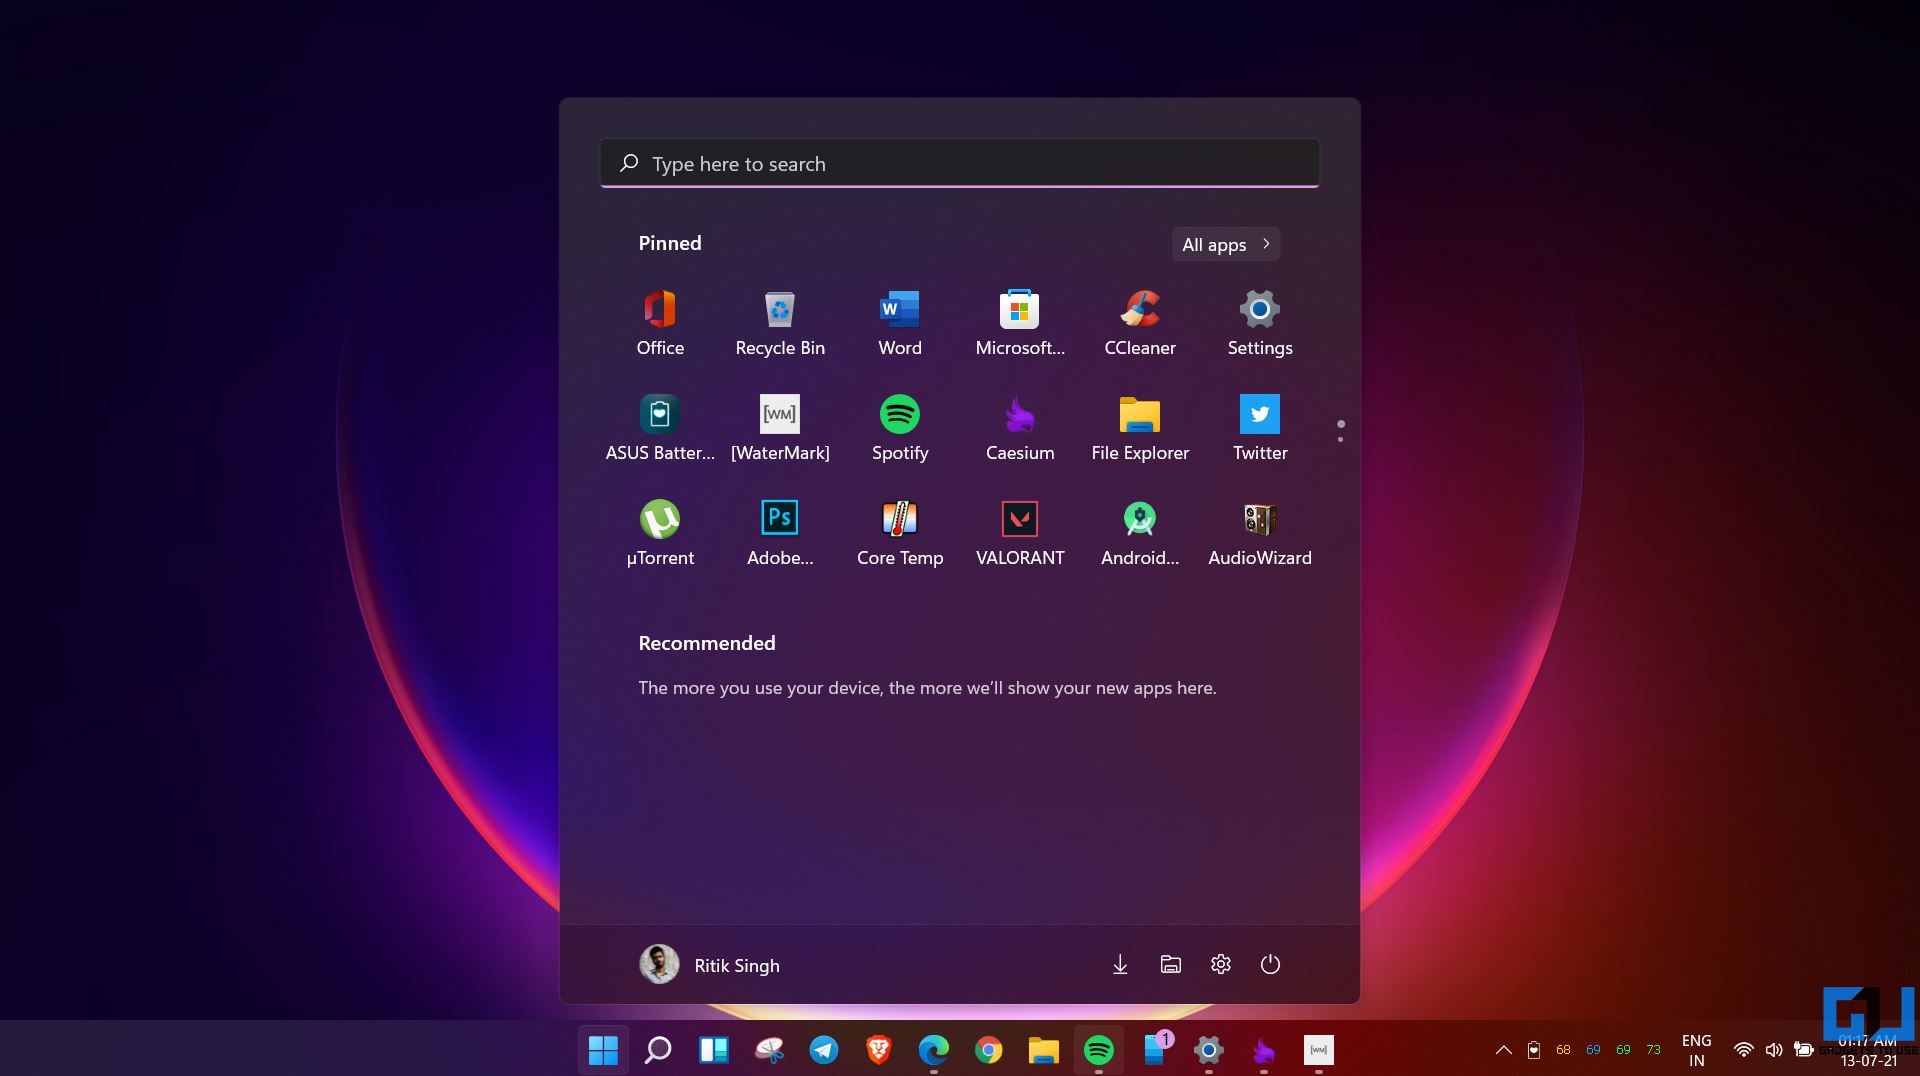1920x1076 pixels.
Task: Open the Snipping Tool taskbar icon
Action: 768,1050
